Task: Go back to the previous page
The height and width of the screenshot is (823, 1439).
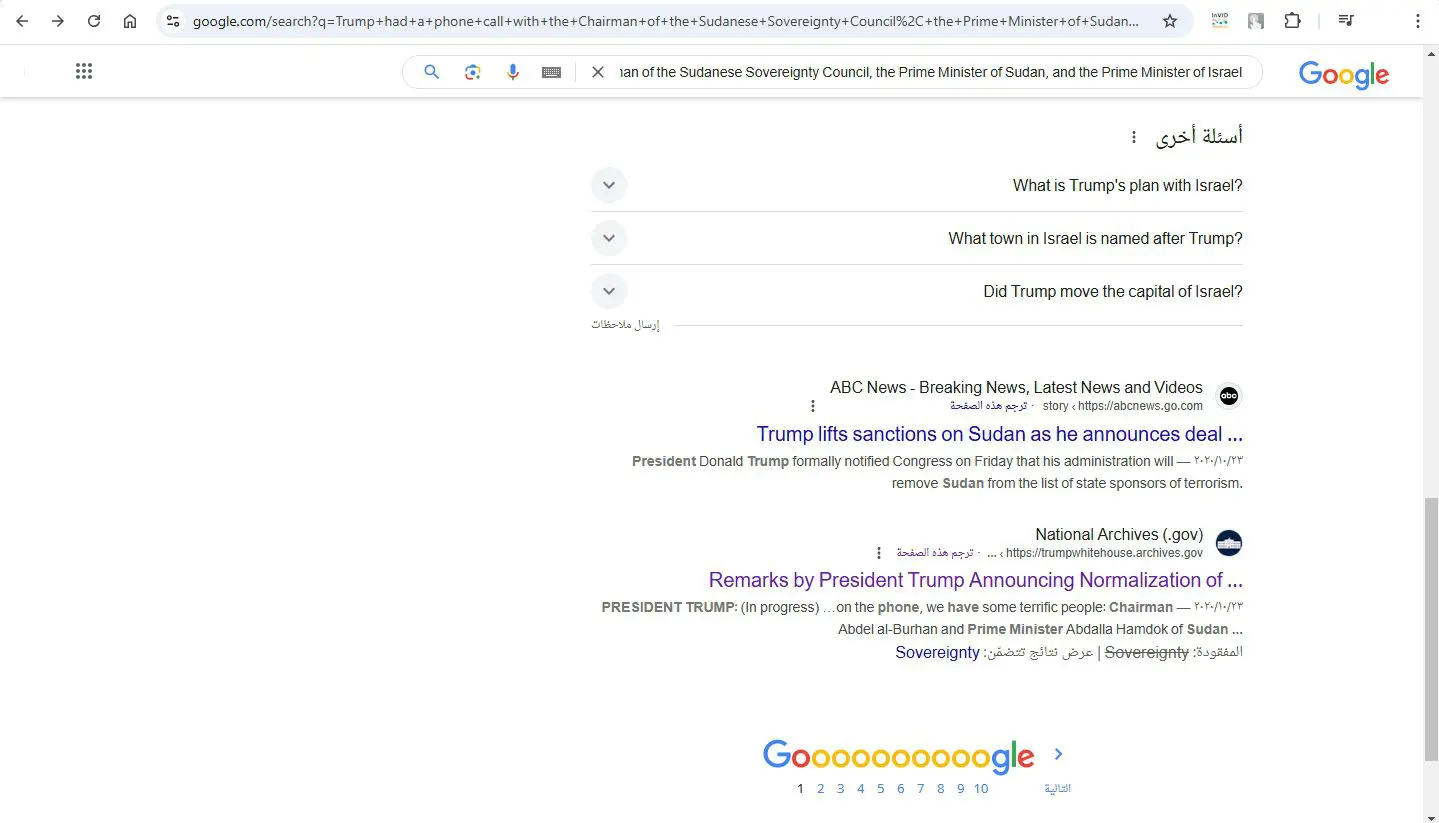Action: [22, 21]
